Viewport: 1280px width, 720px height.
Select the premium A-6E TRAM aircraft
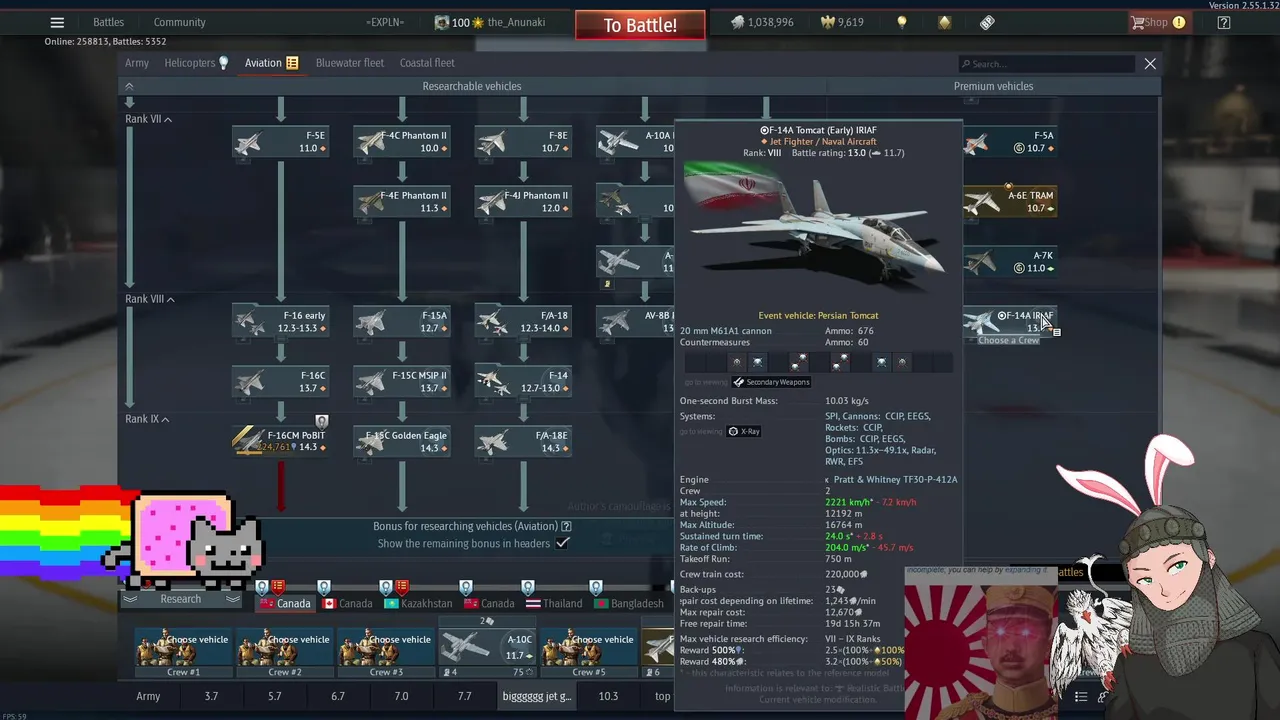[x=1010, y=201]
